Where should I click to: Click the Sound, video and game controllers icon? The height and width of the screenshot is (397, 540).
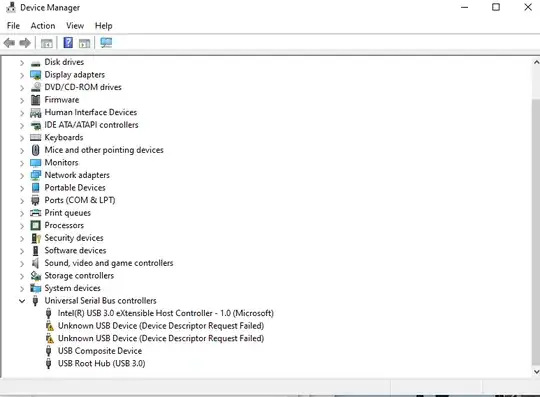click(35, 263)
